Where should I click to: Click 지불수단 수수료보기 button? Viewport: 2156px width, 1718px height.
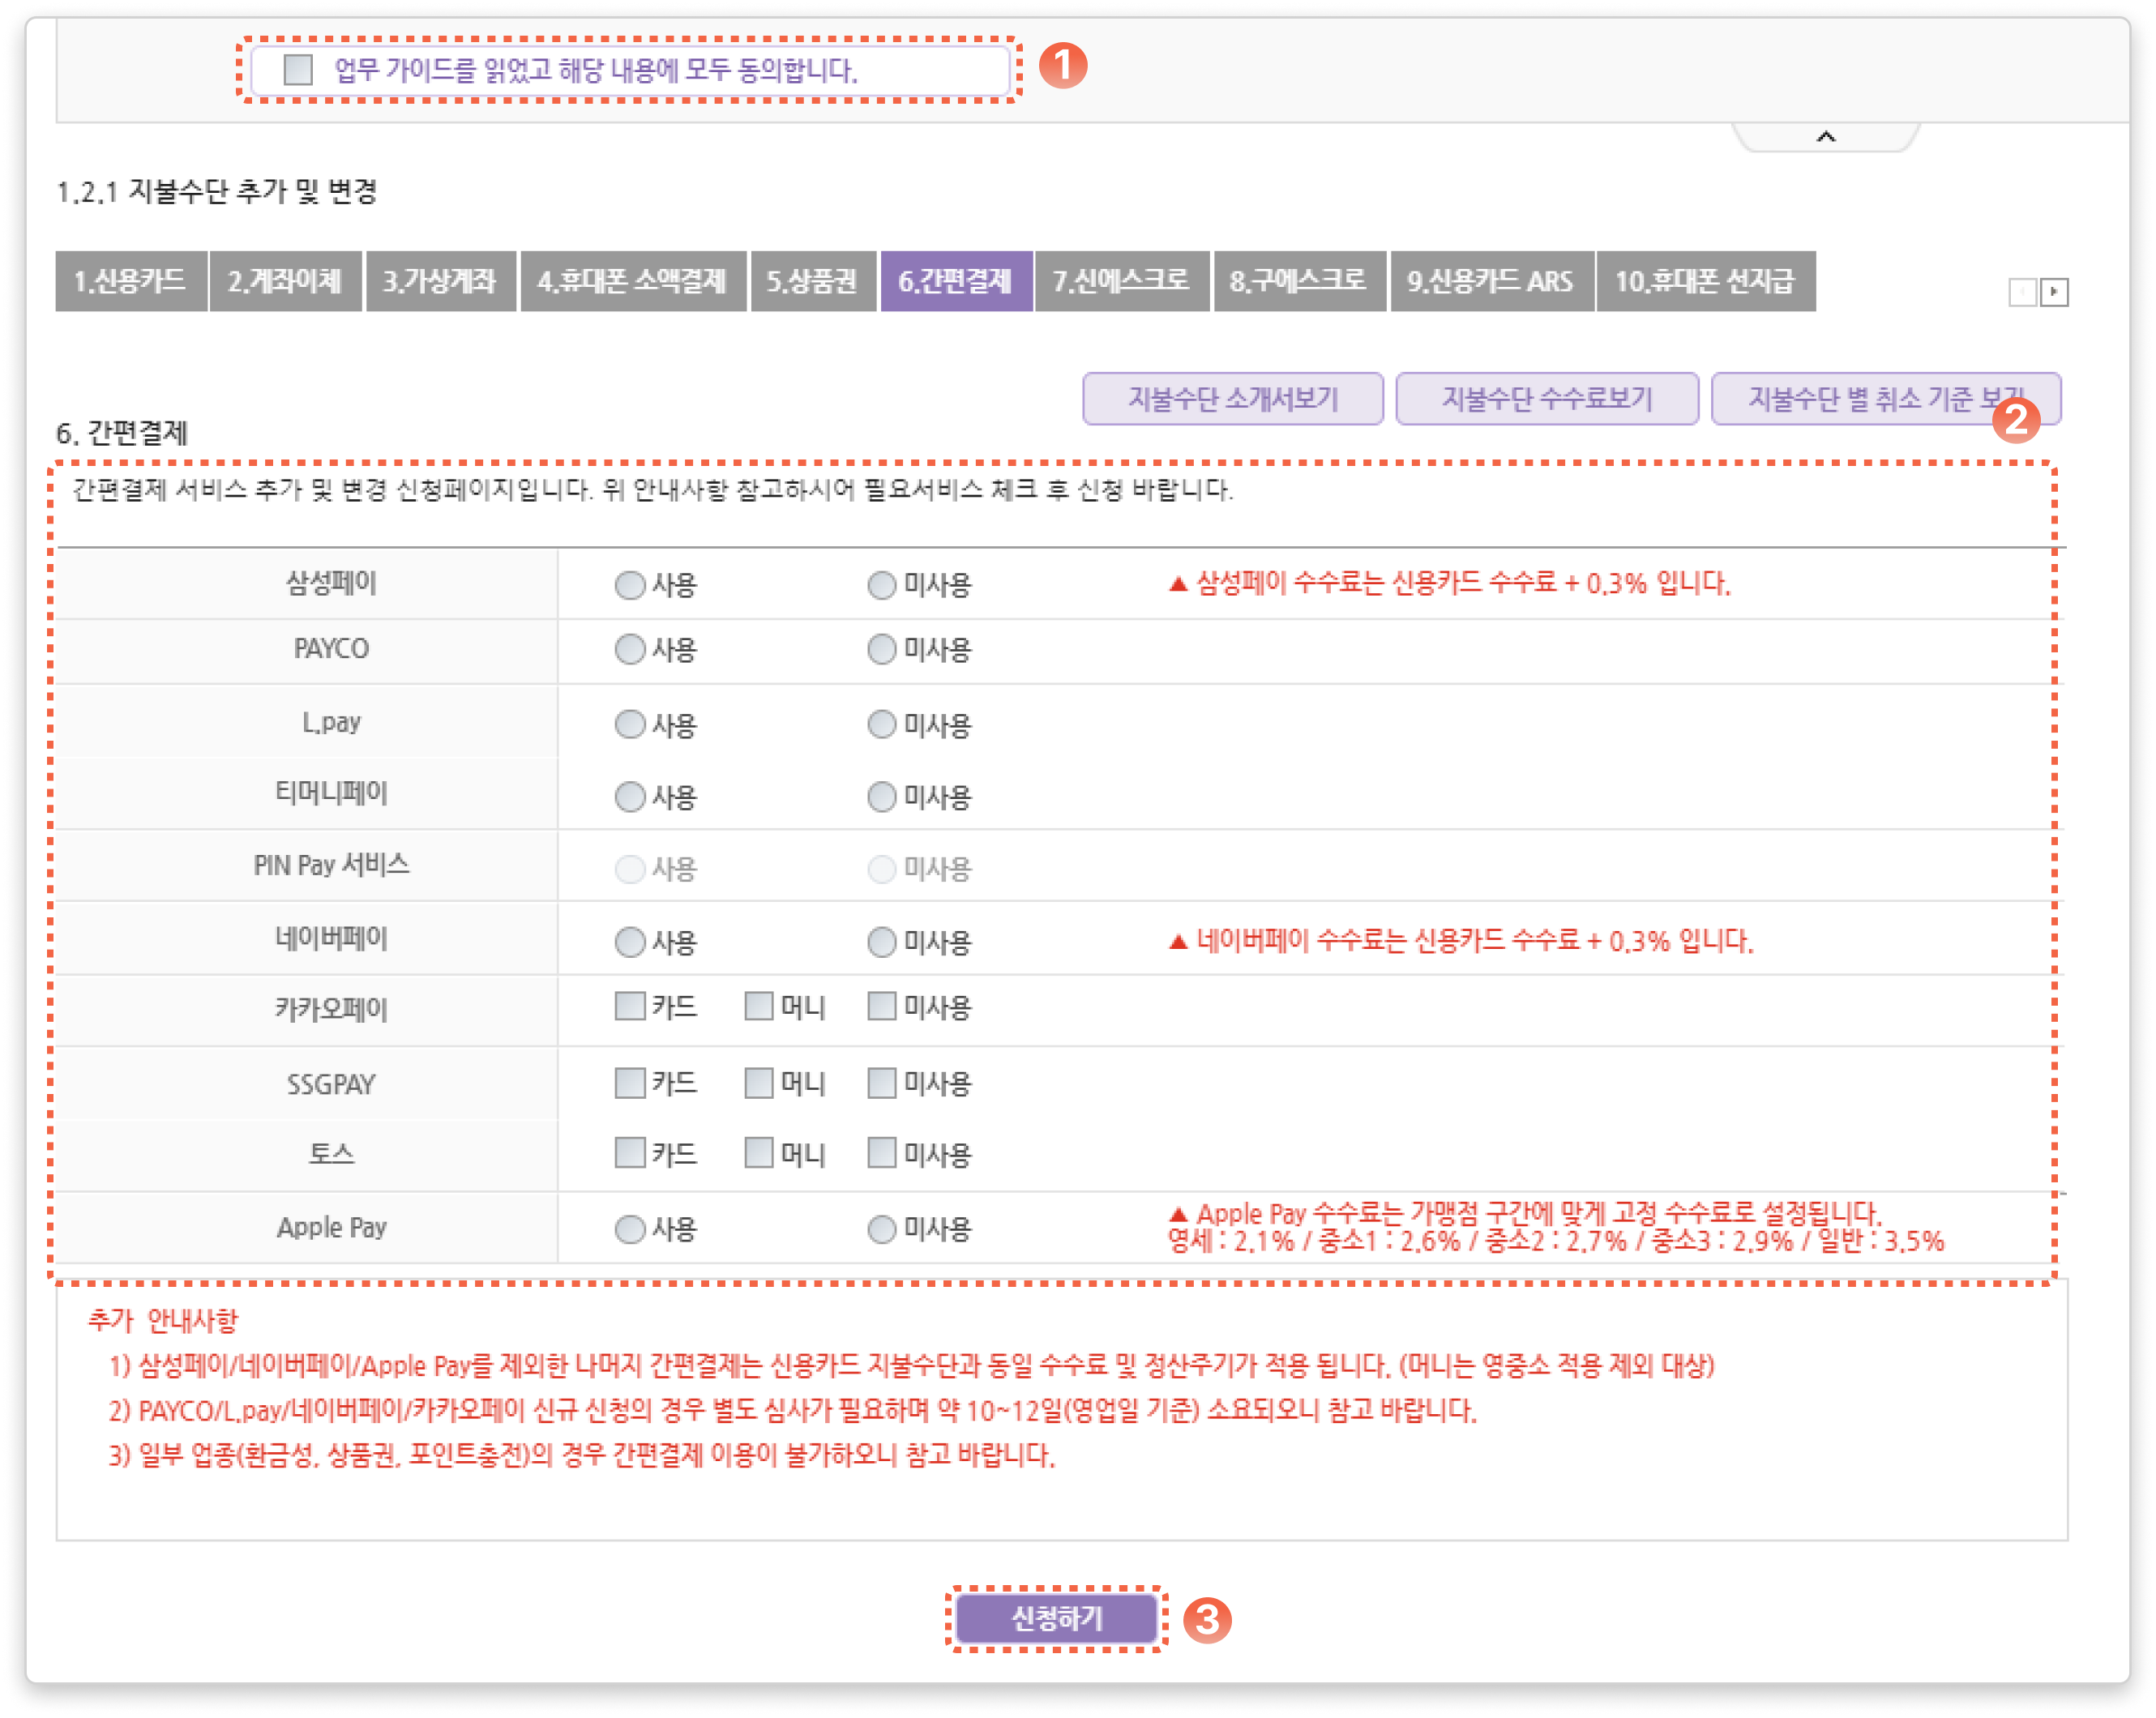point(1546,399)
